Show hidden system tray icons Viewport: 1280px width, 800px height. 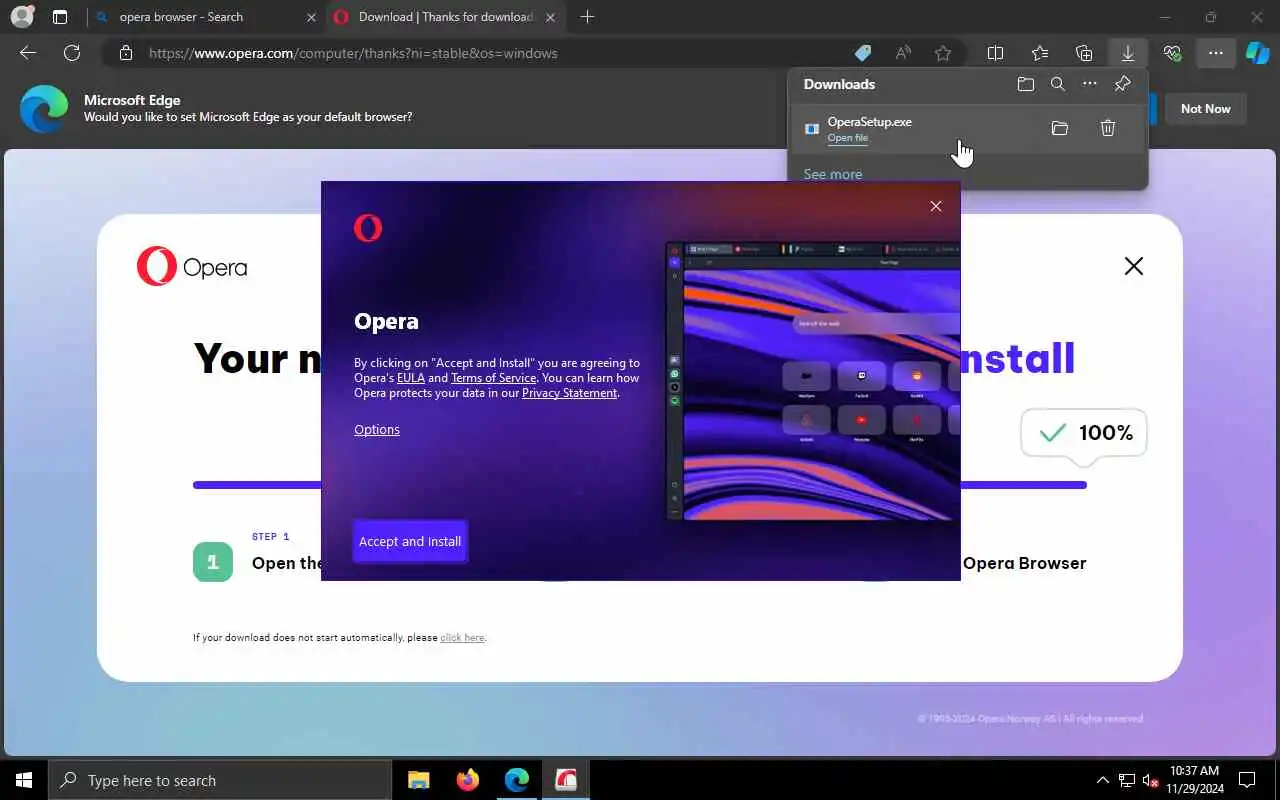1103,780
